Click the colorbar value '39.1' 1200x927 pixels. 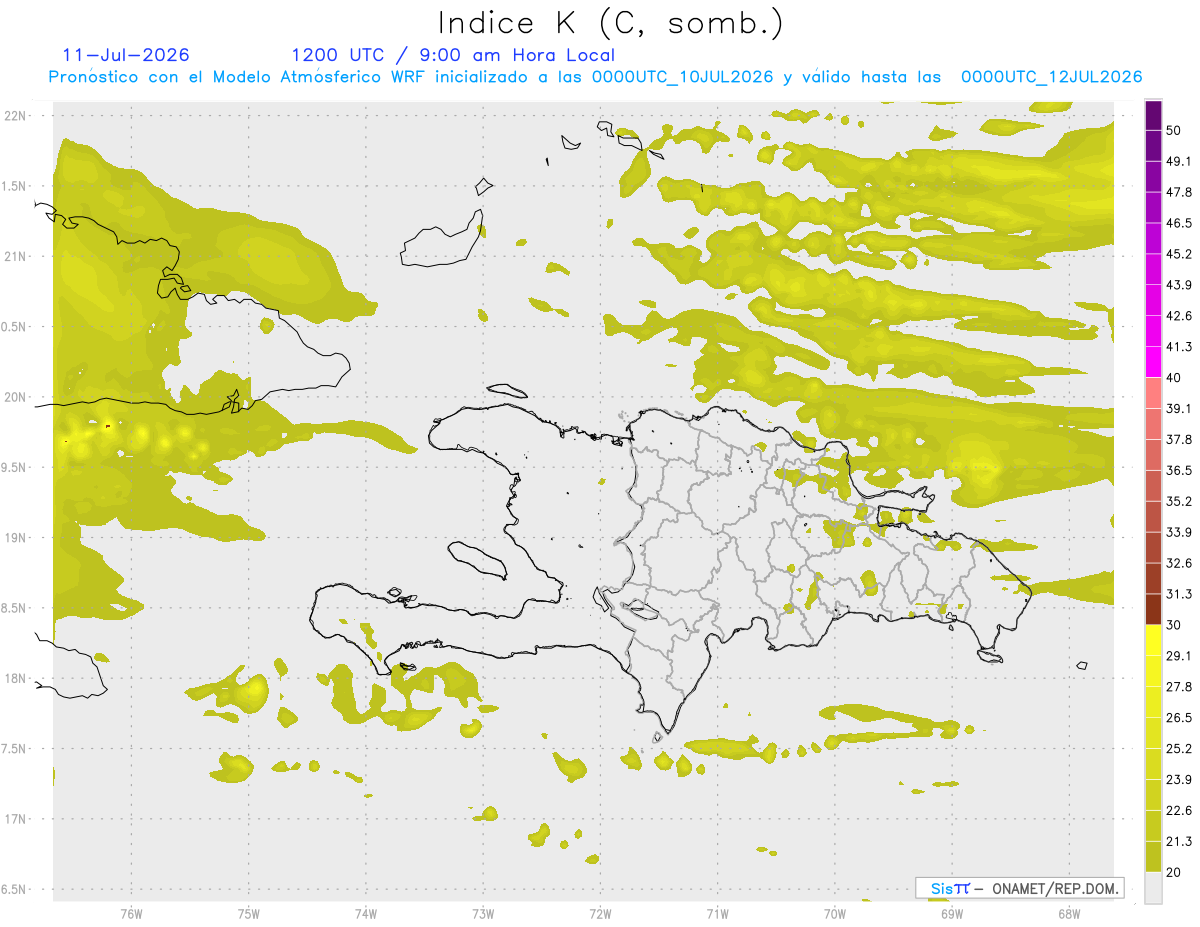[x=1180, y=408]
